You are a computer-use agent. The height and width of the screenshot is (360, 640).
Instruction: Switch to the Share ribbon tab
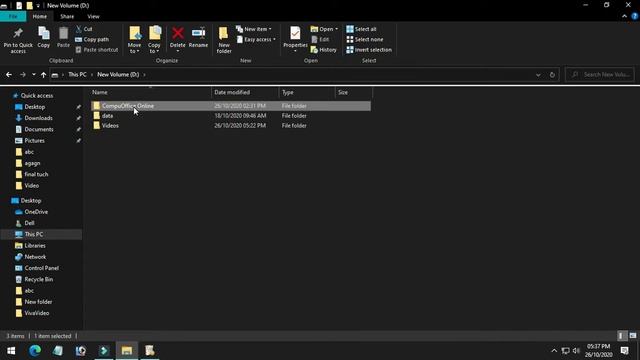pos(67,16)
